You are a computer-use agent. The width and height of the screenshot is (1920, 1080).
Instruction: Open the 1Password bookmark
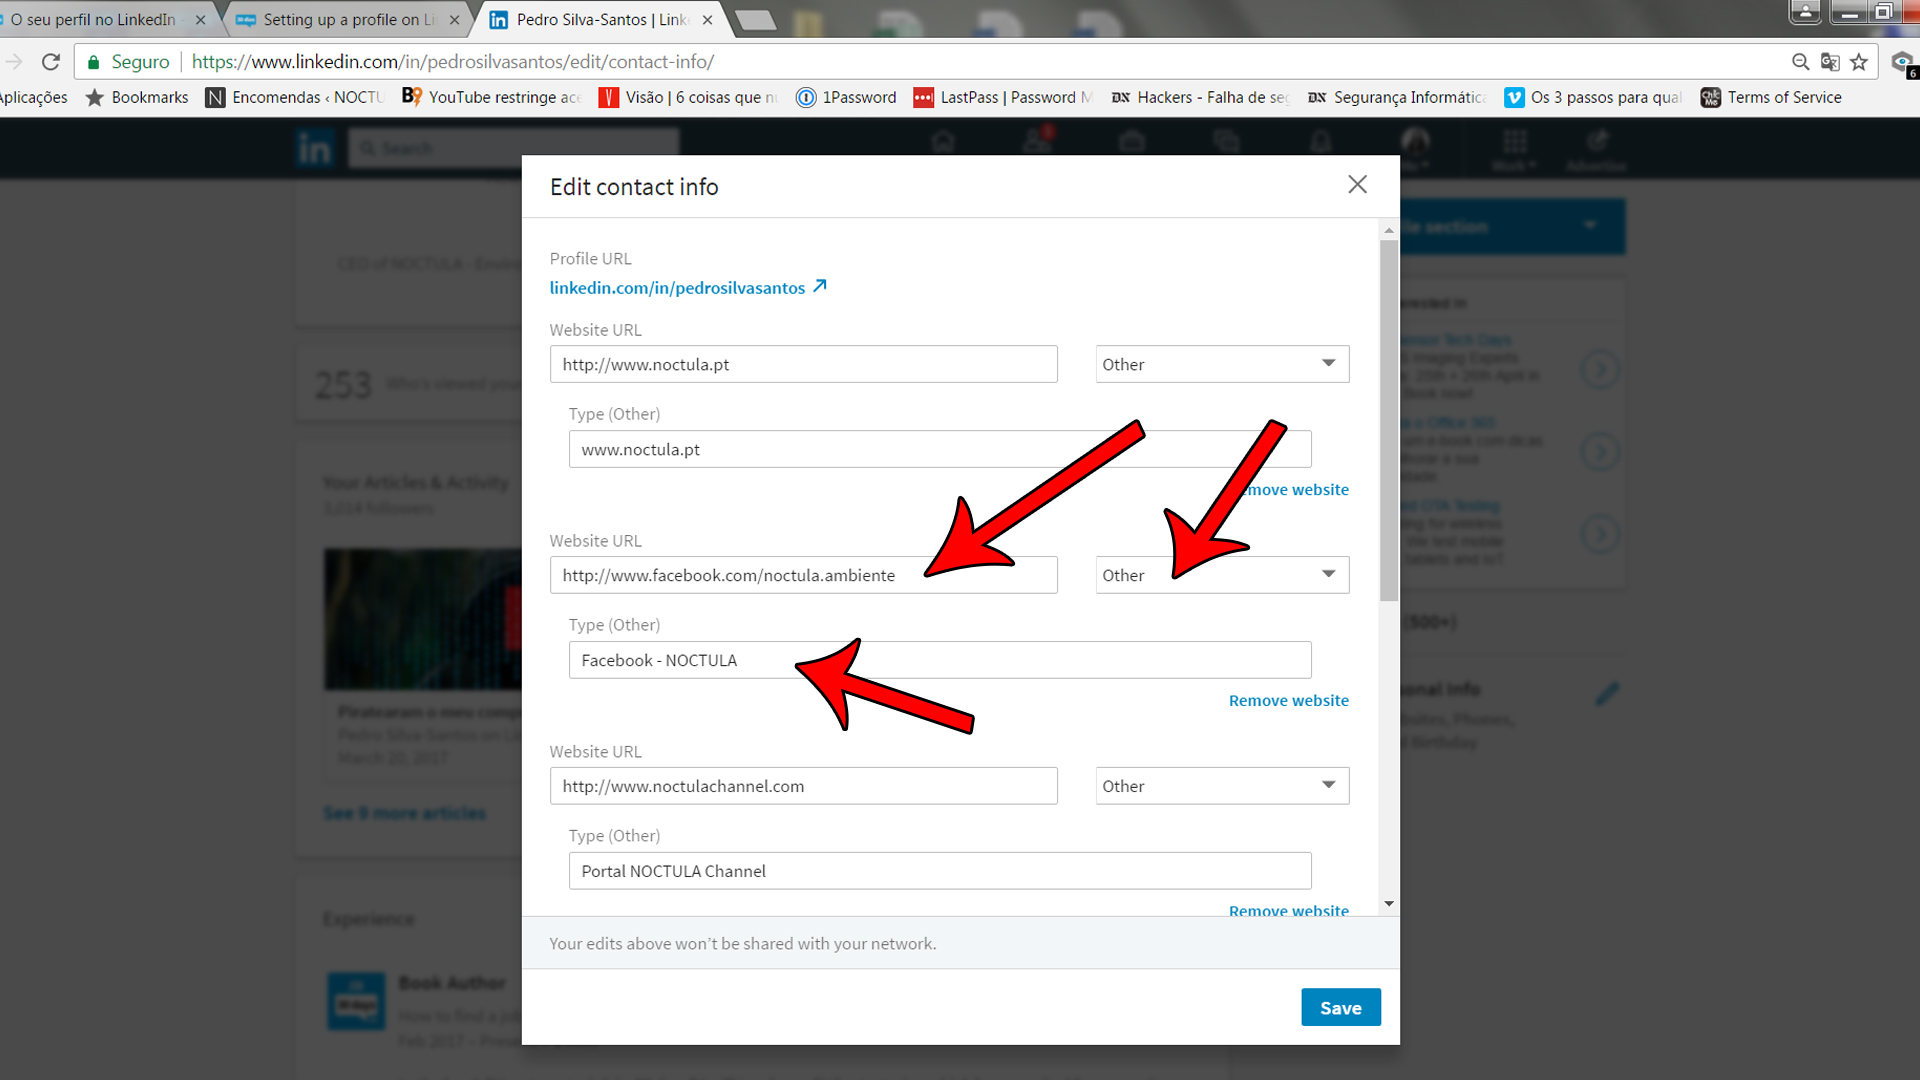(846, 97)
